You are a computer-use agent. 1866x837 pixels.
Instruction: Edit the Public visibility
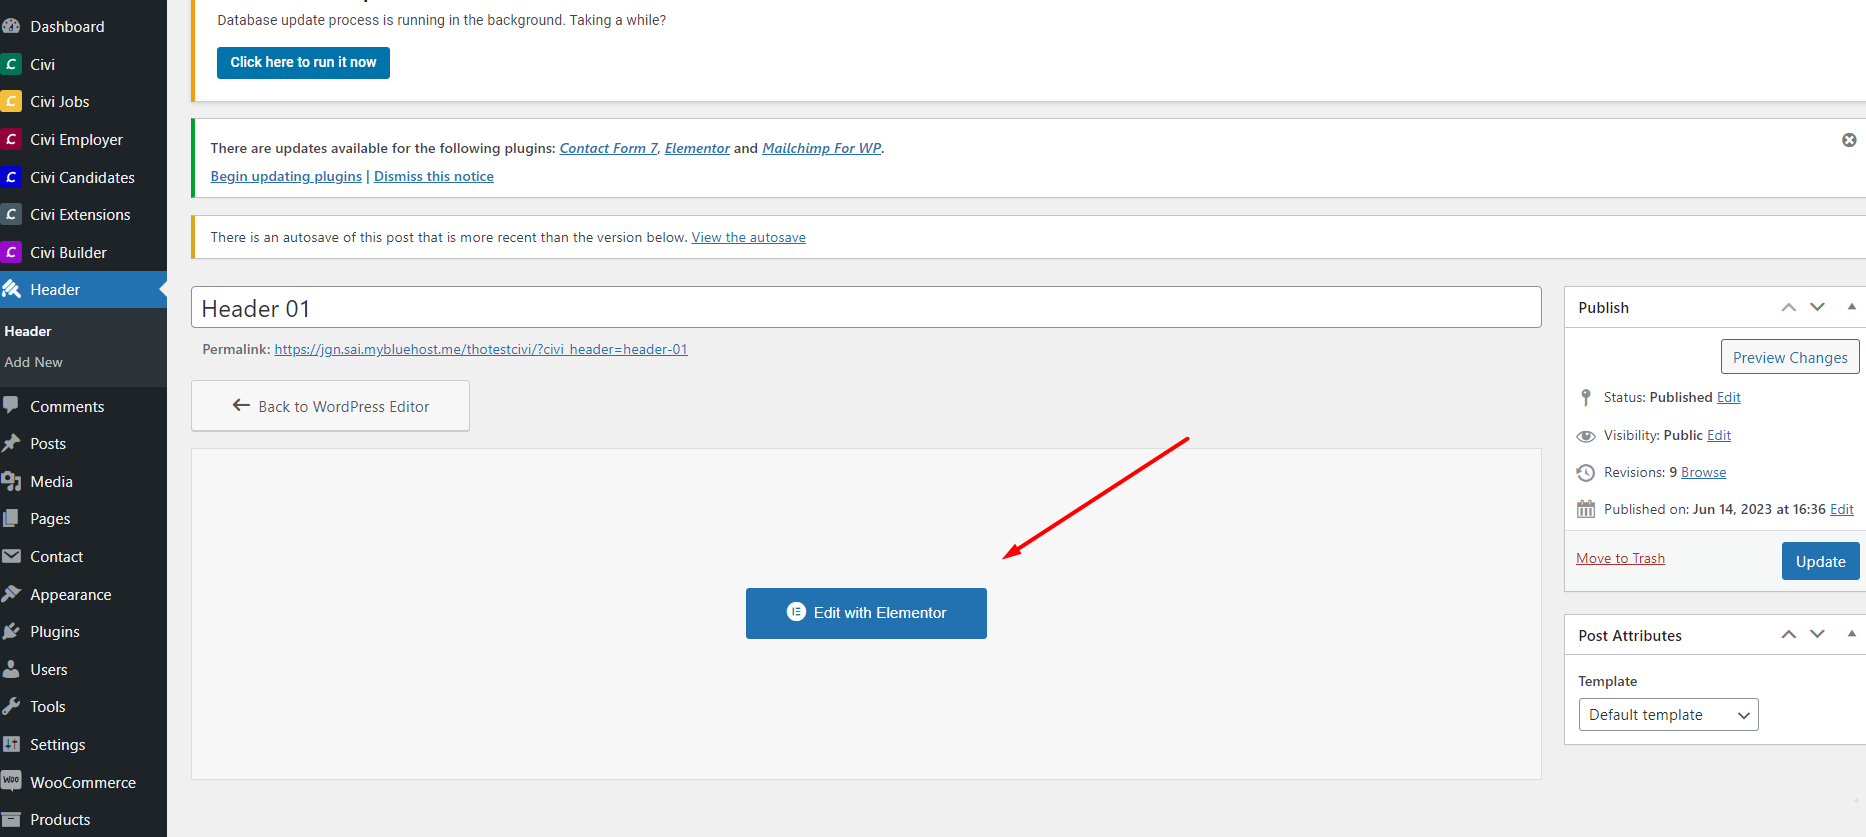1719,435
